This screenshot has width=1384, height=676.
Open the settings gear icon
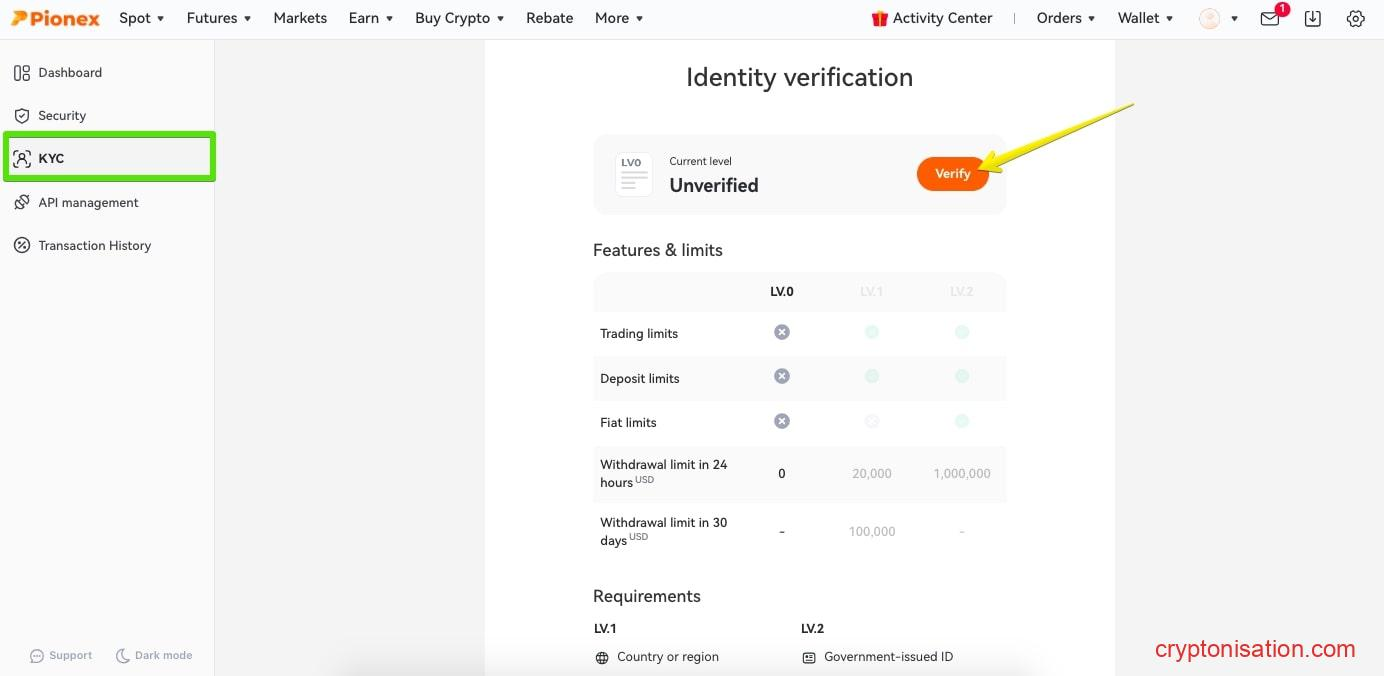[1355, 18]
